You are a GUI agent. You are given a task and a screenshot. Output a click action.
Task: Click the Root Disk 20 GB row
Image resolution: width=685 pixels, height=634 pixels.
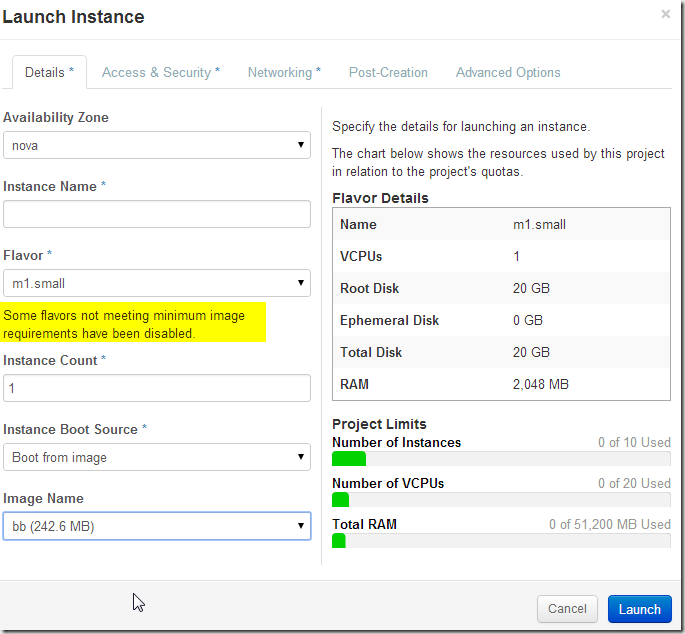click(501, 288)
